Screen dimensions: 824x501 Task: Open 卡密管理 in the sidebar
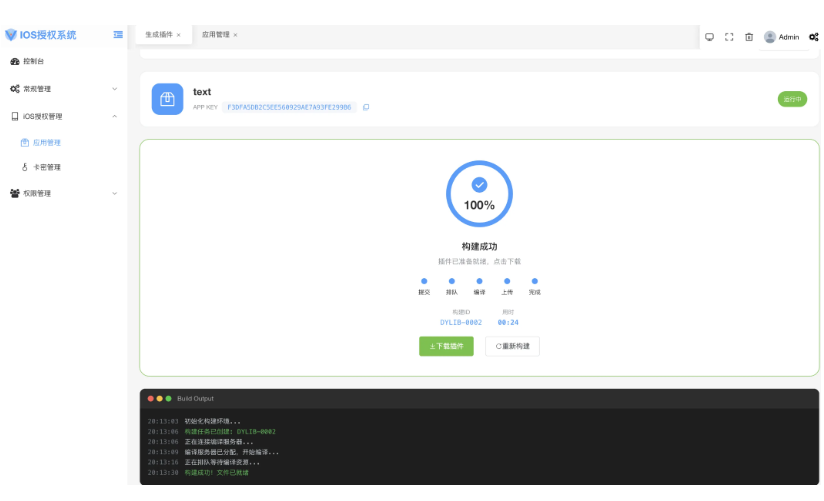pyautogui.click(x=47, y=167)
